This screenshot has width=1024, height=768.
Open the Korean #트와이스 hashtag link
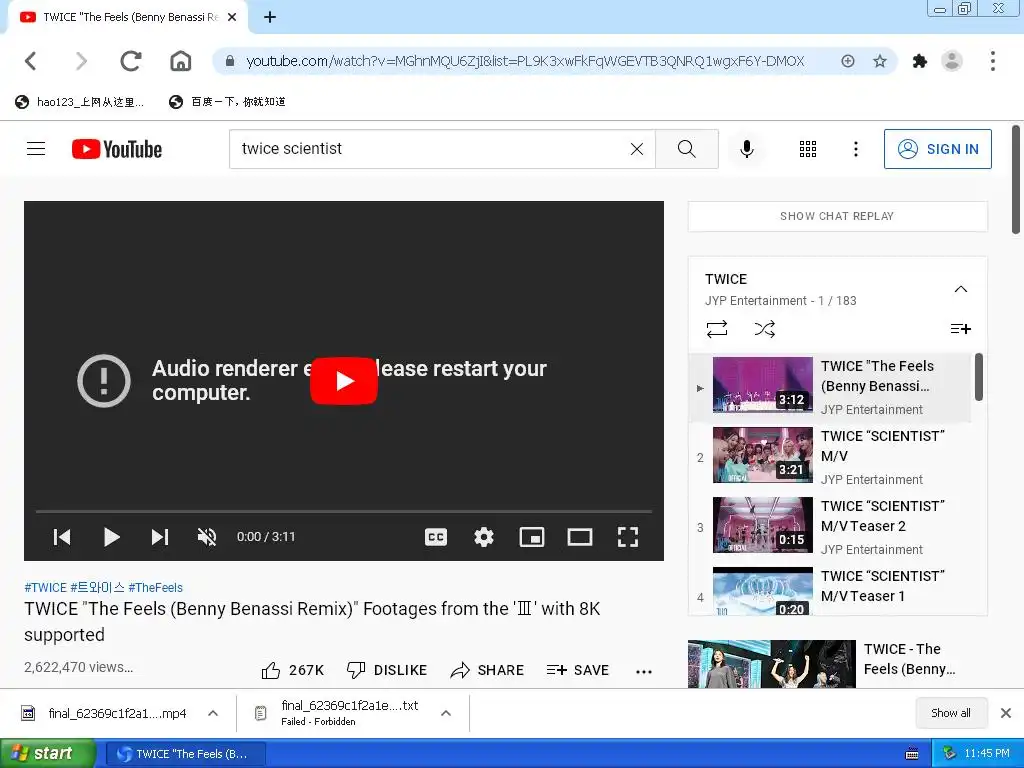97,587
